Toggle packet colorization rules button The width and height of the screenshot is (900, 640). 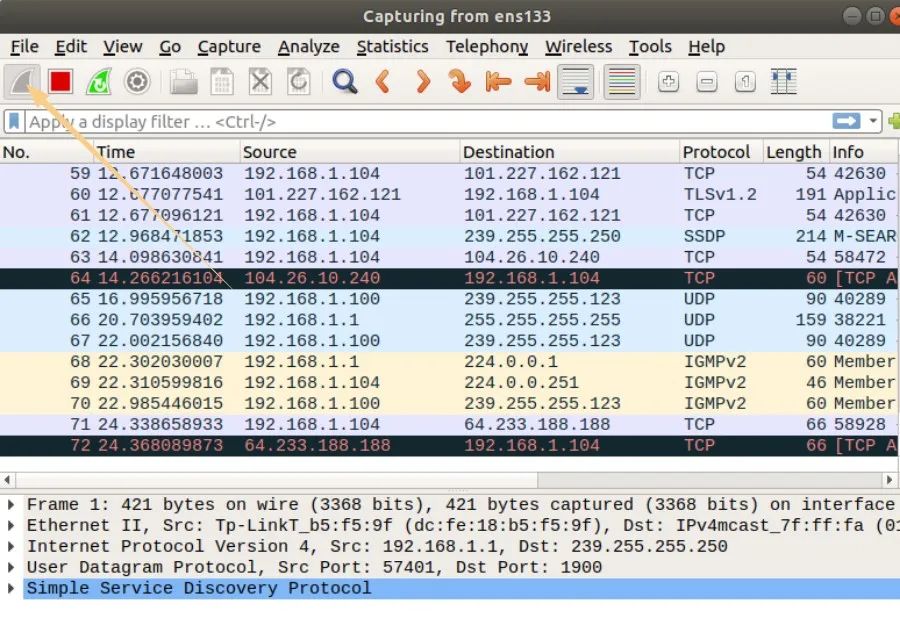point(622,82)
